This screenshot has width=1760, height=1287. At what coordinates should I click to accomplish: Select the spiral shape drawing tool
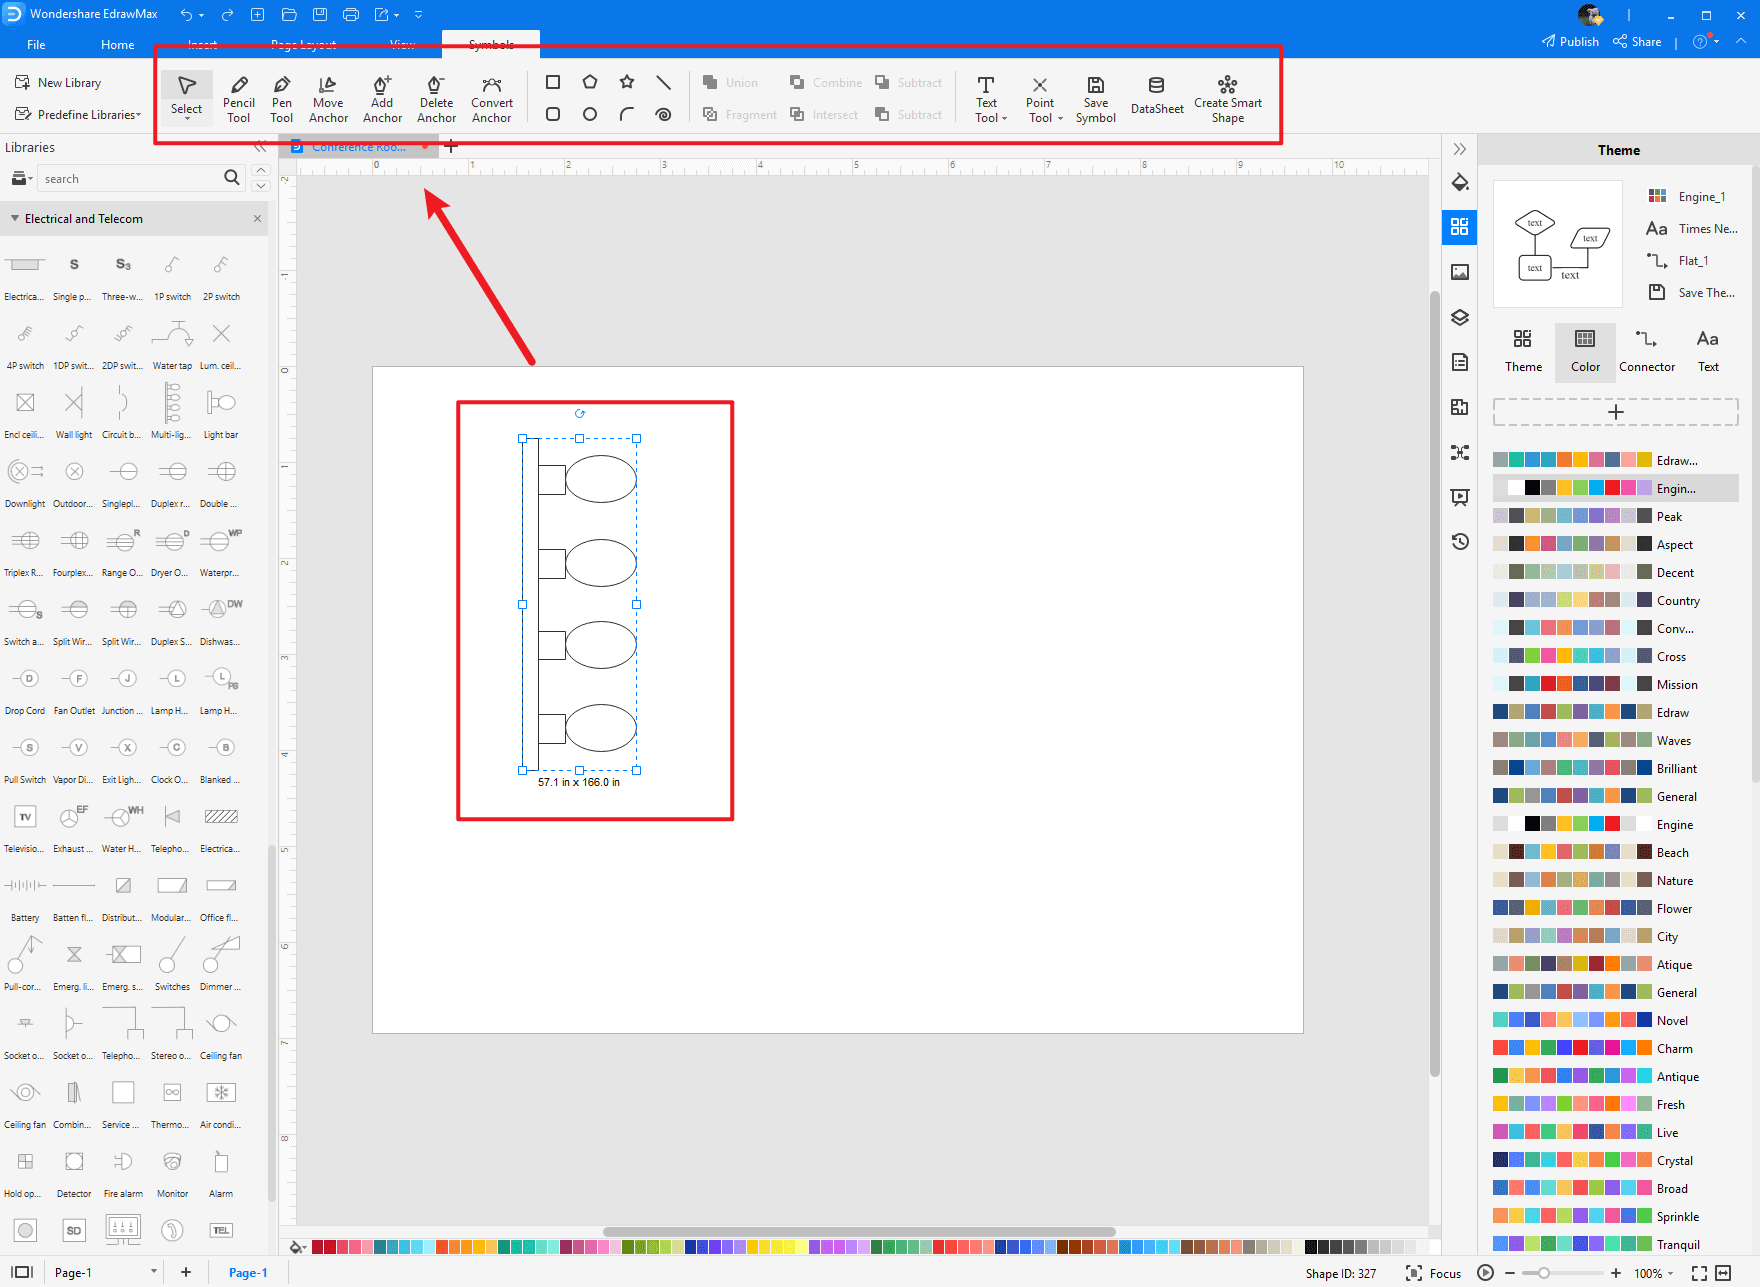(x=663, y=114)
